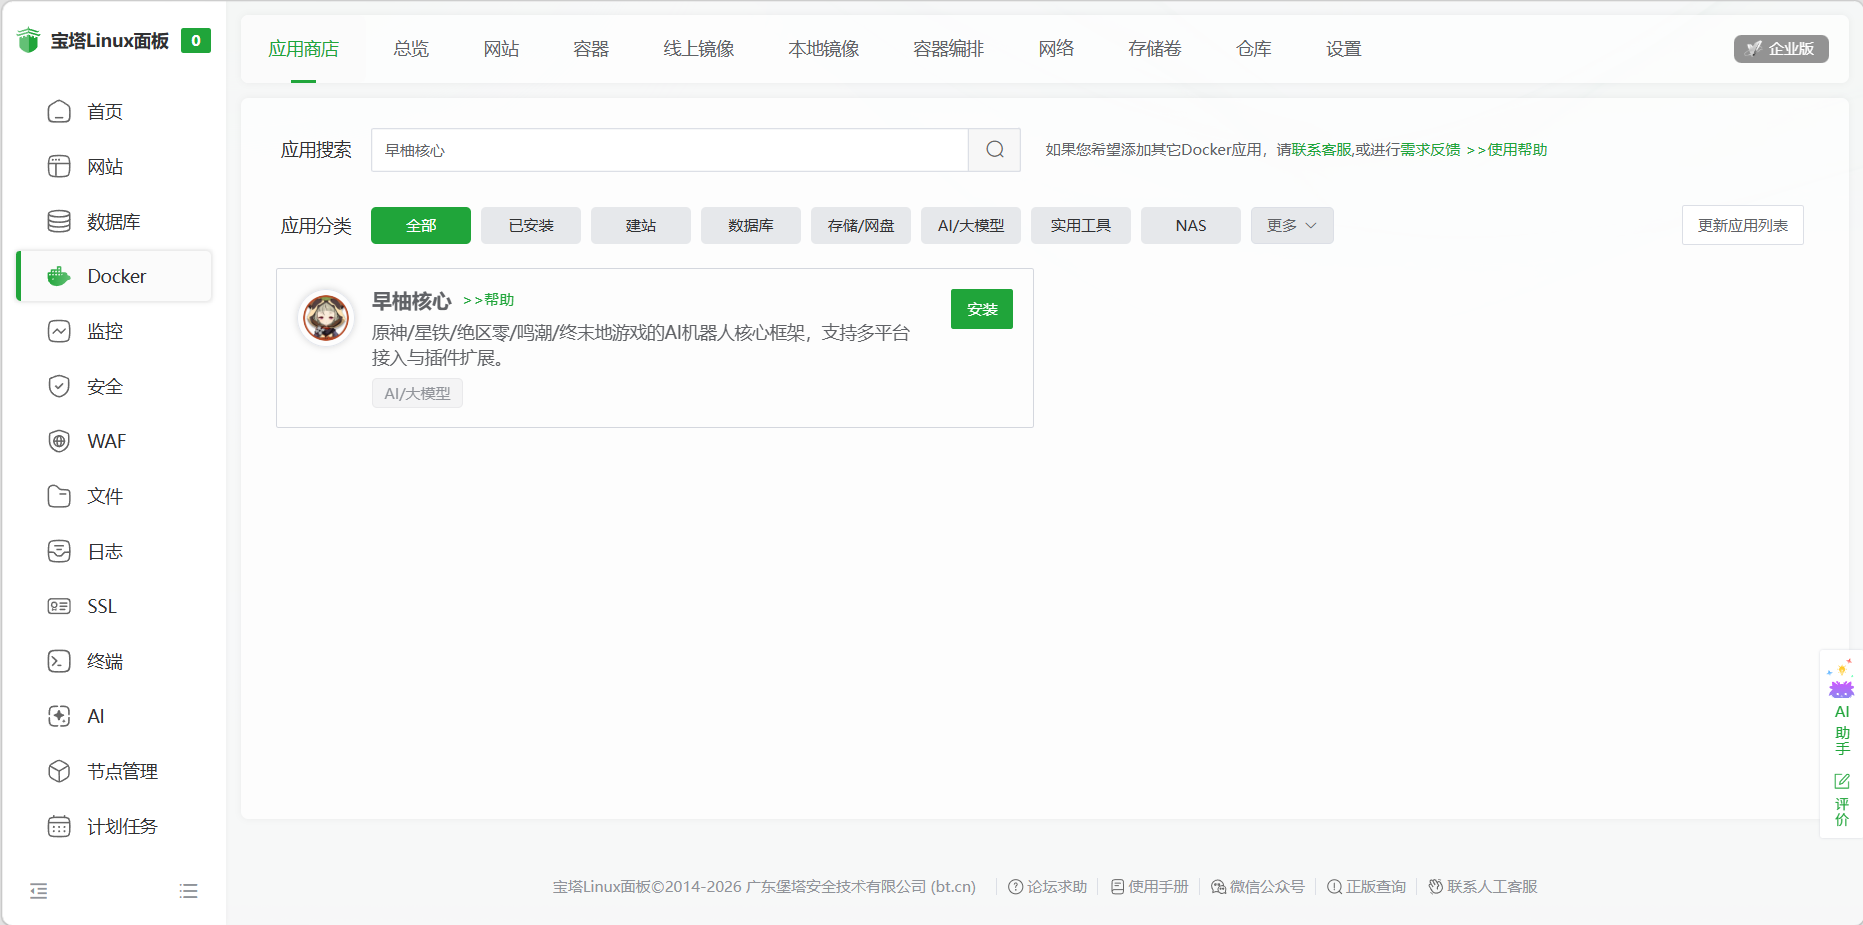This screenshot has width=1863, height=925.
Task: Open the 监控 monitoring icon
Action: tap(59, 331)
